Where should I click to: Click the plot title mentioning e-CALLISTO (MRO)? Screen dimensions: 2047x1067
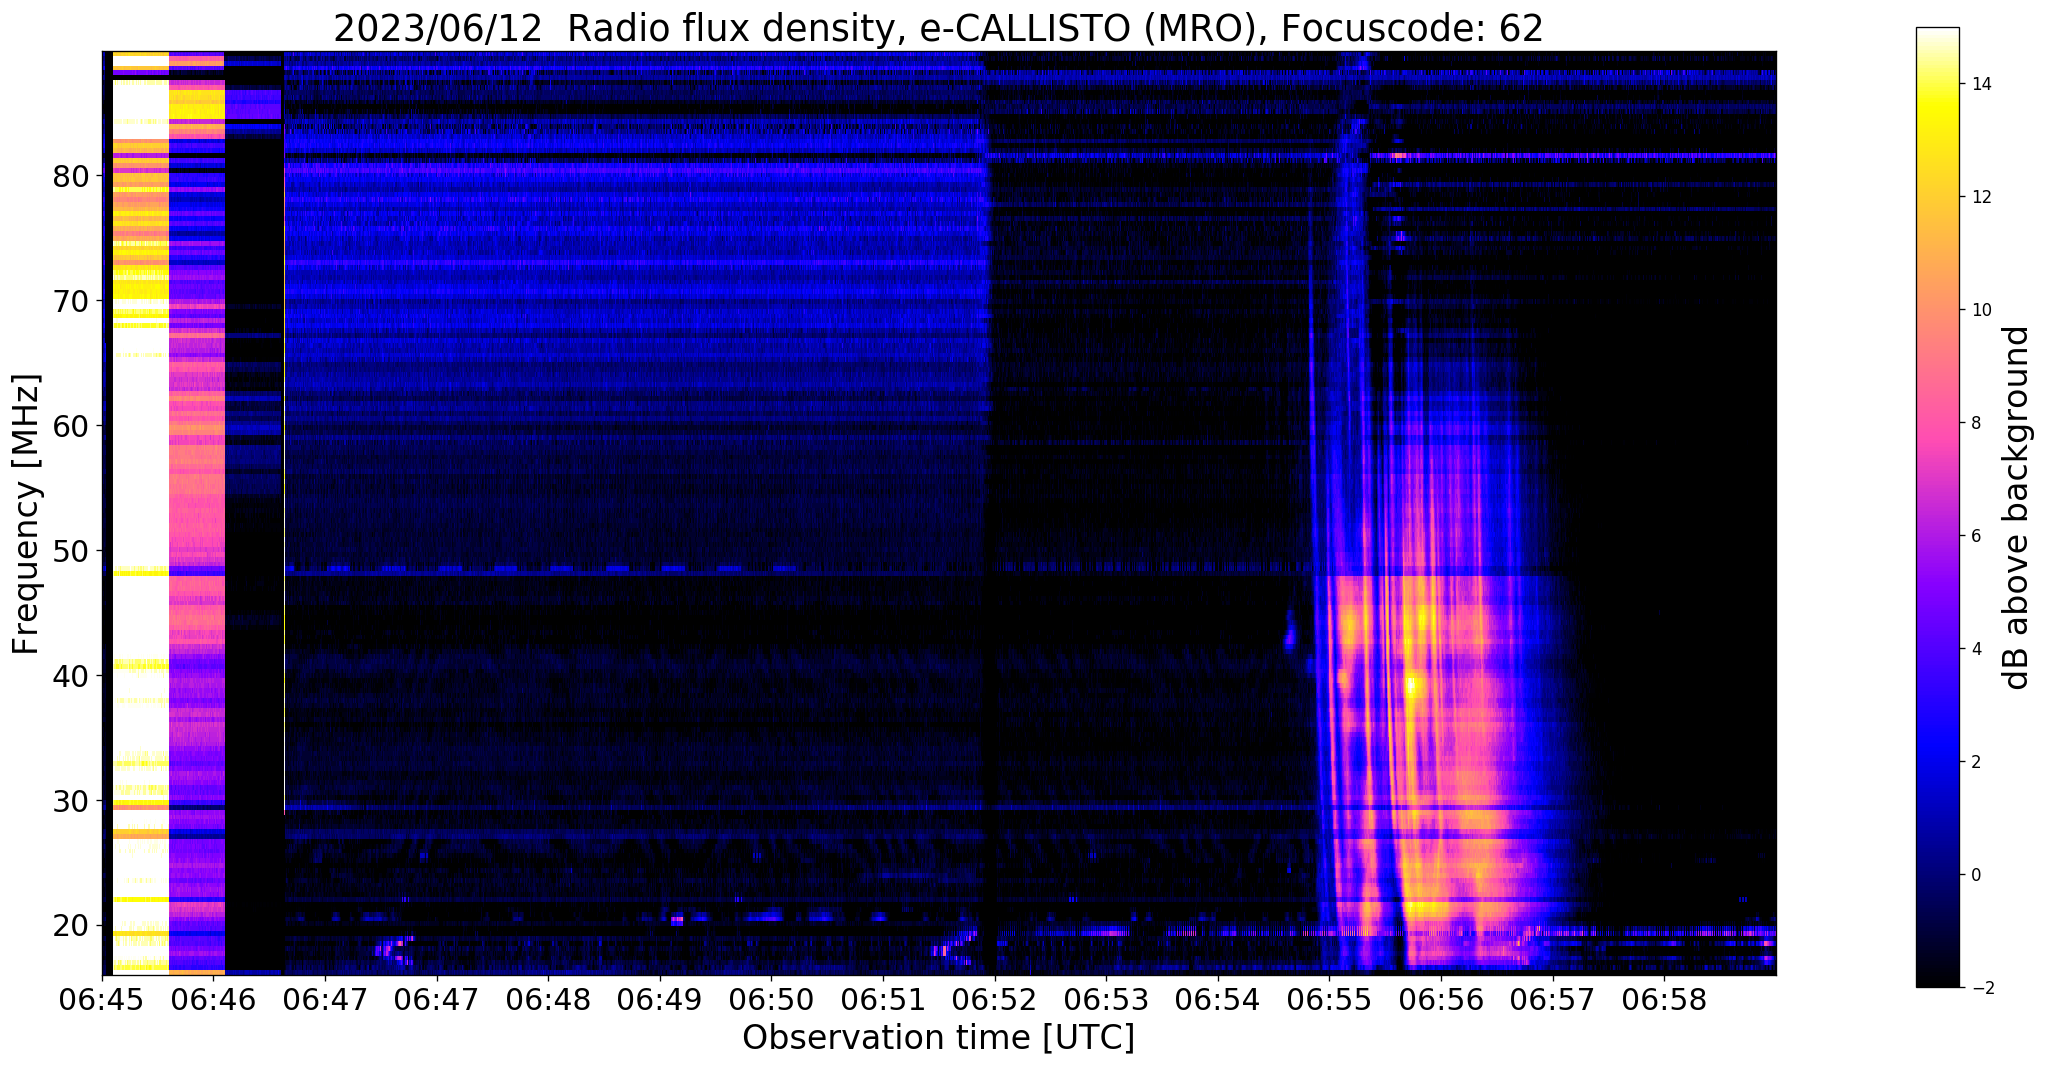coord(938,29)
